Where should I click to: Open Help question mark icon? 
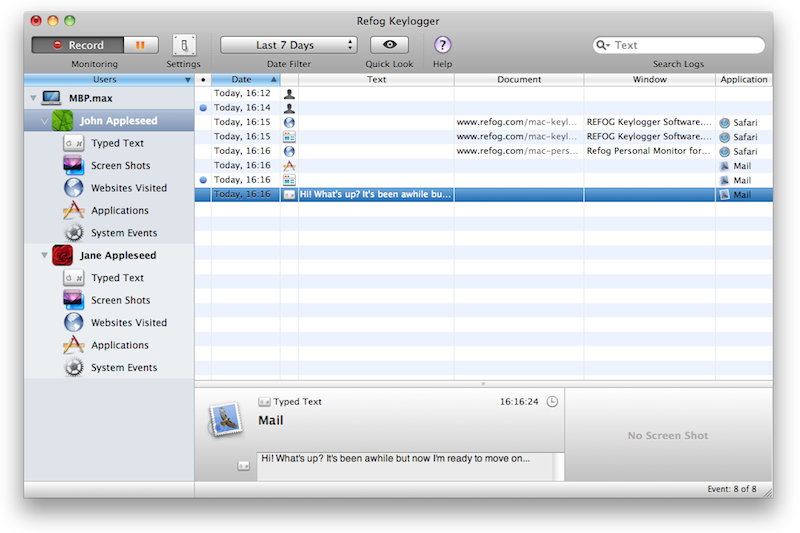pos(442,45)
